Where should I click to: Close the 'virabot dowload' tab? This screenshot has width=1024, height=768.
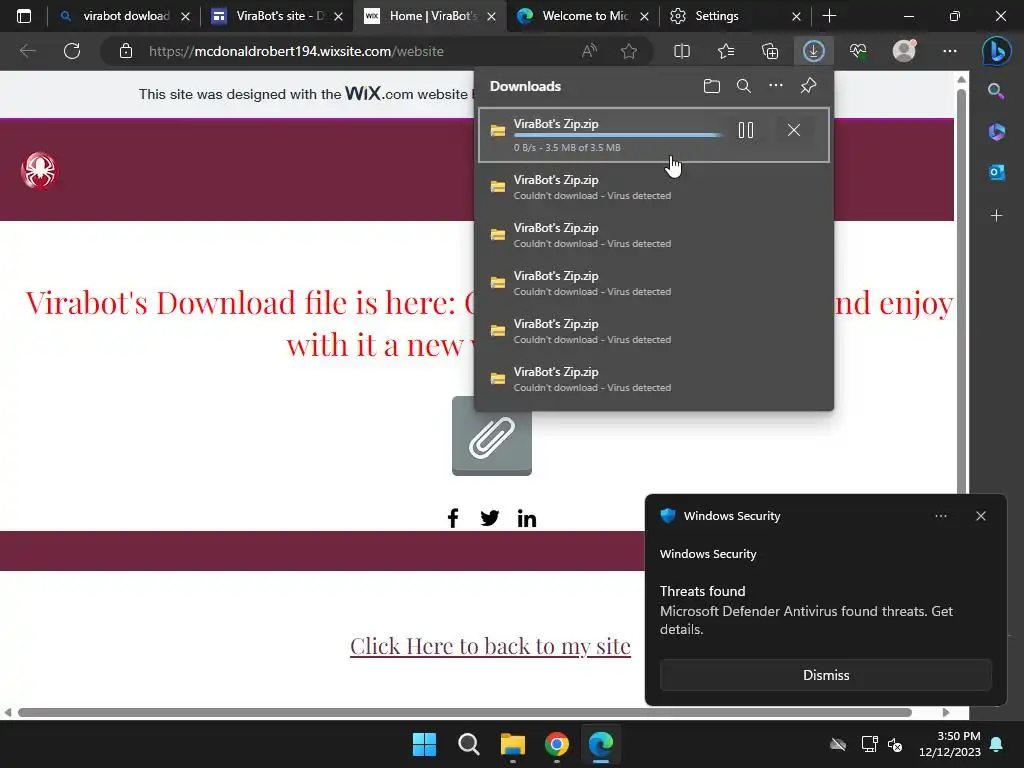(185, 16)
